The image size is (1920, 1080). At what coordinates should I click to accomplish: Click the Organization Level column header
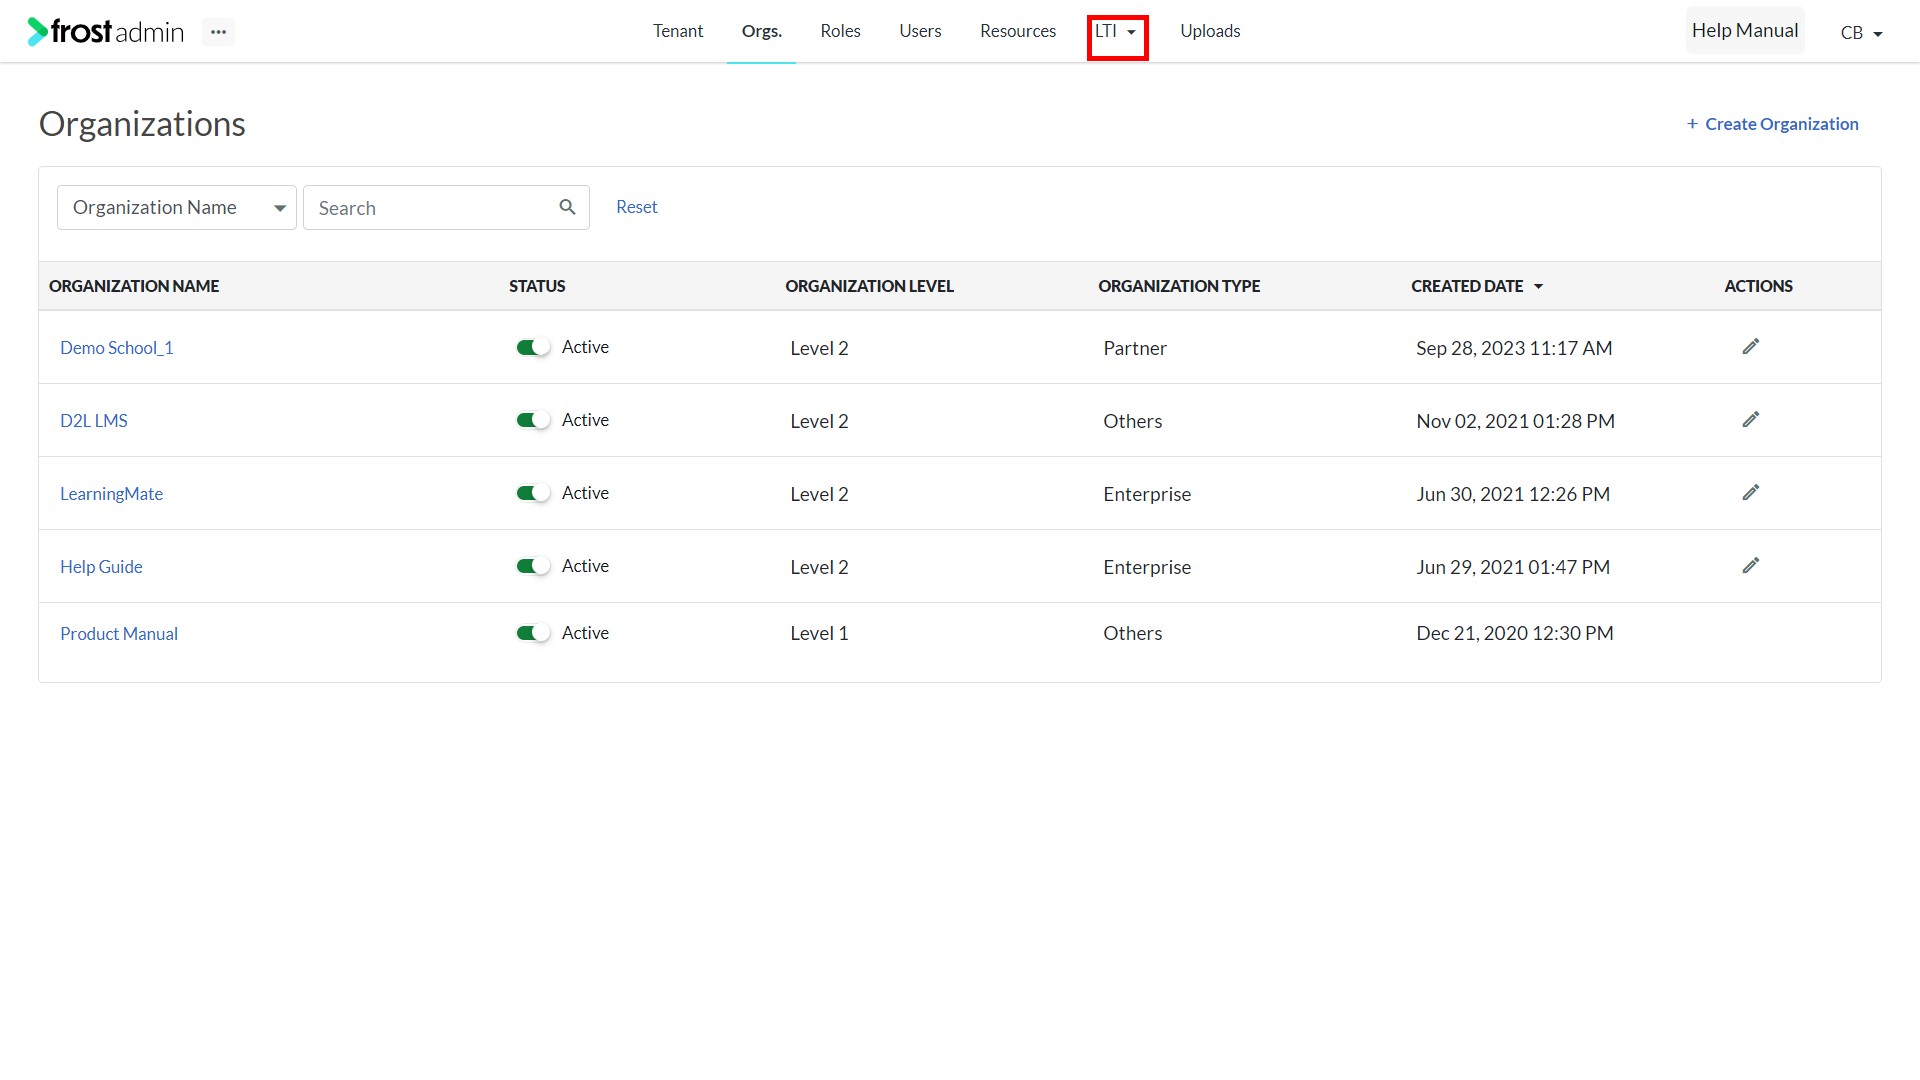click(869, 286)
